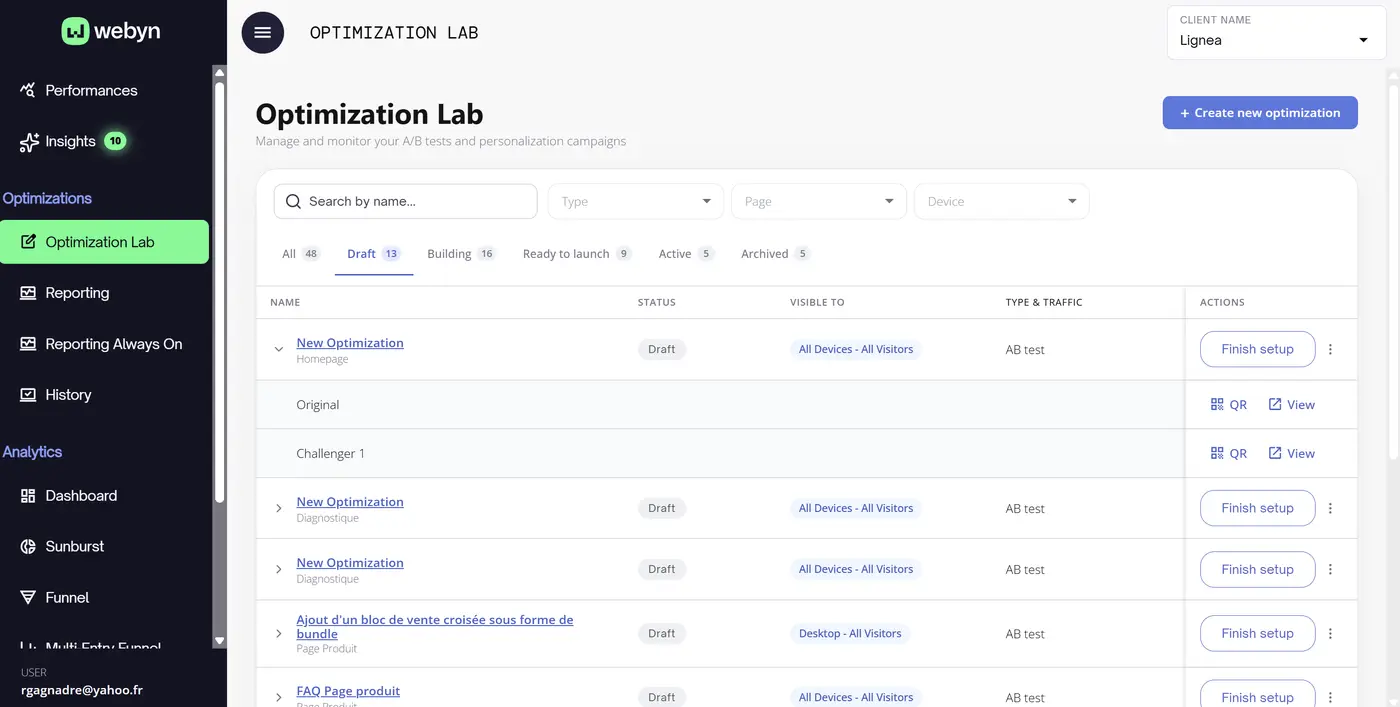Click the TYPE & TRAFFIC column header

pyautogui.click(x=1044, y=302)
